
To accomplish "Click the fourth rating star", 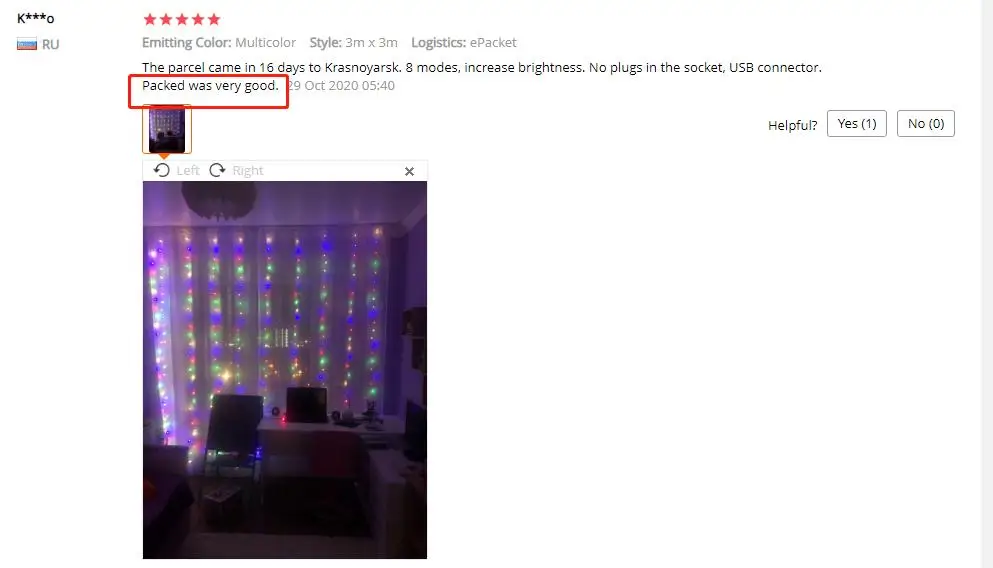I will 198,20.
